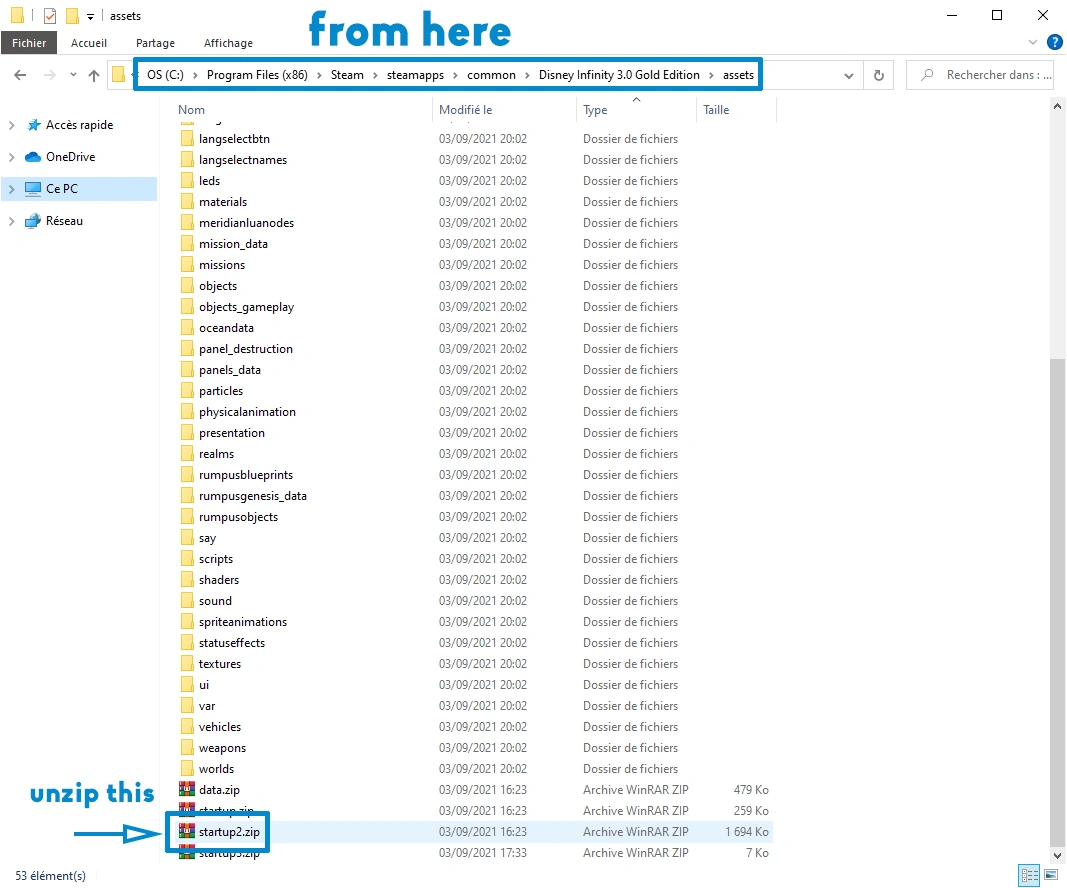Select the leds folder icon
Viewport: 1067px width, 888px height.
(x=187, y=181)
